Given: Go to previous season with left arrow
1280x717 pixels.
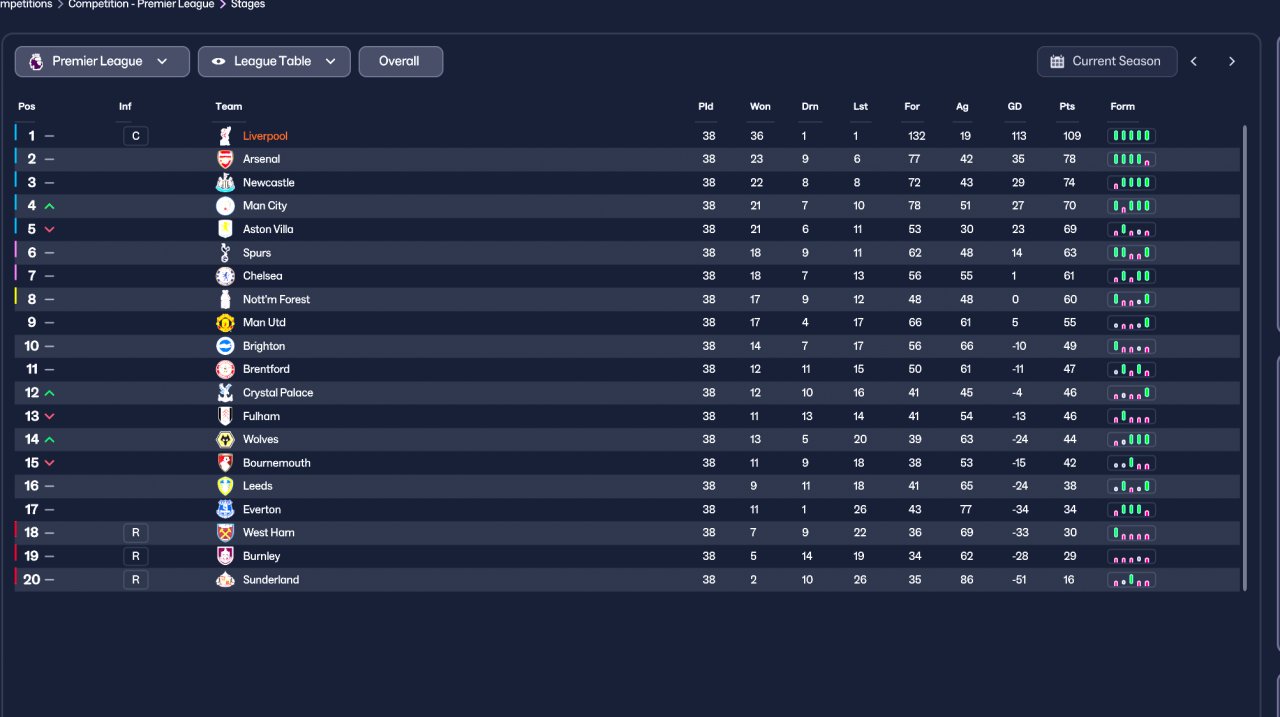Looking at the screenshot, I should (1194, 61).
